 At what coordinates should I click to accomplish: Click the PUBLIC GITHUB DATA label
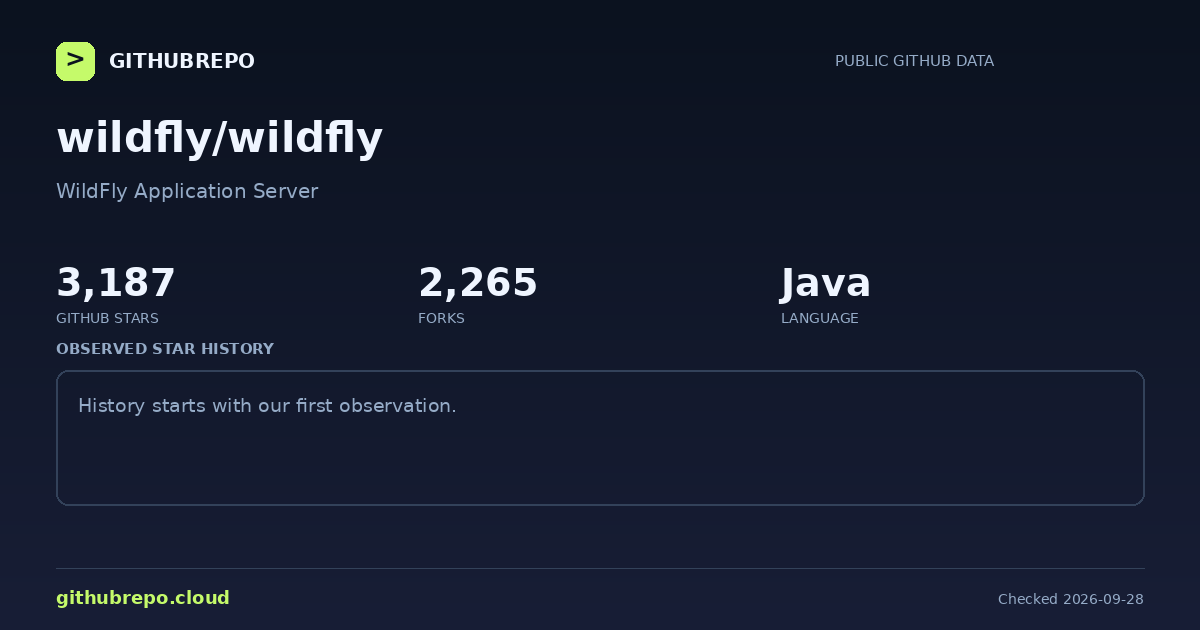[x=914, y=61]
